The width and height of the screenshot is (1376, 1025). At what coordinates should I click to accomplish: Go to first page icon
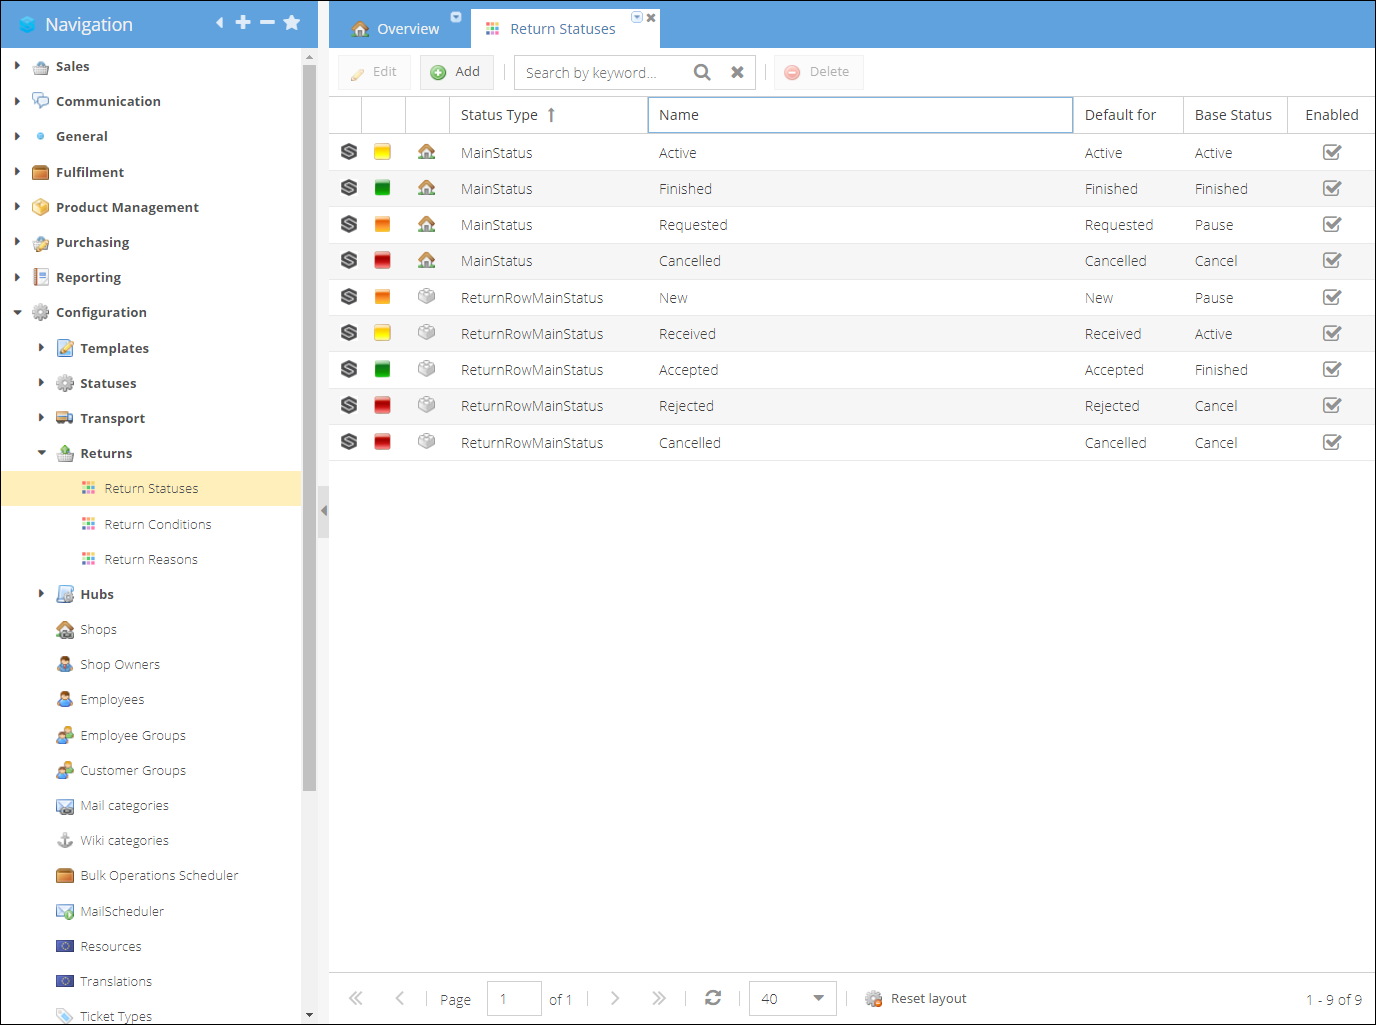point(356,998)
